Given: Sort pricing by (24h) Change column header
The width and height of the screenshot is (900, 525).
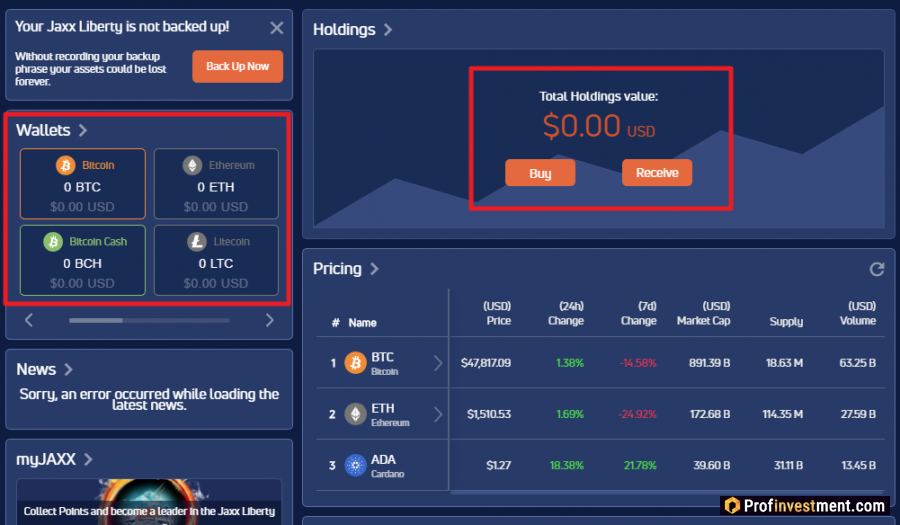Looking at the screenshot, I should coord(566,313).
